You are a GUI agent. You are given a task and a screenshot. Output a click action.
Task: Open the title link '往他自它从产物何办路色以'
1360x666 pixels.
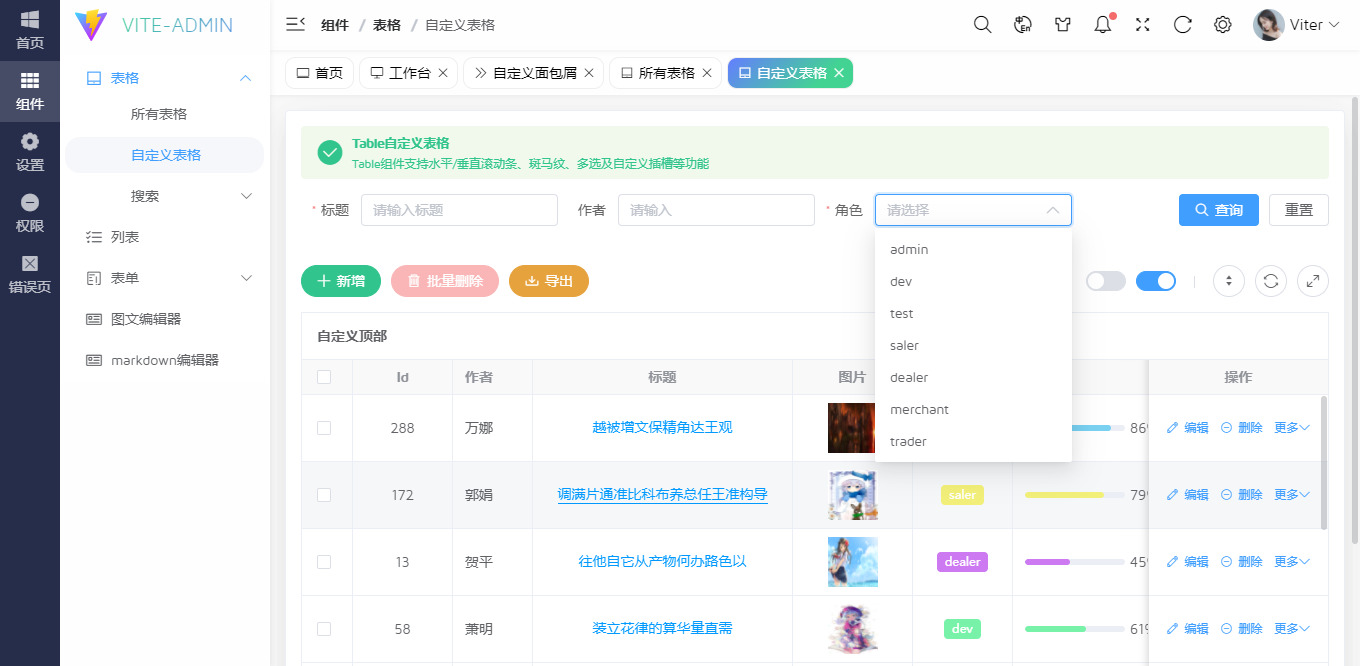662,562
